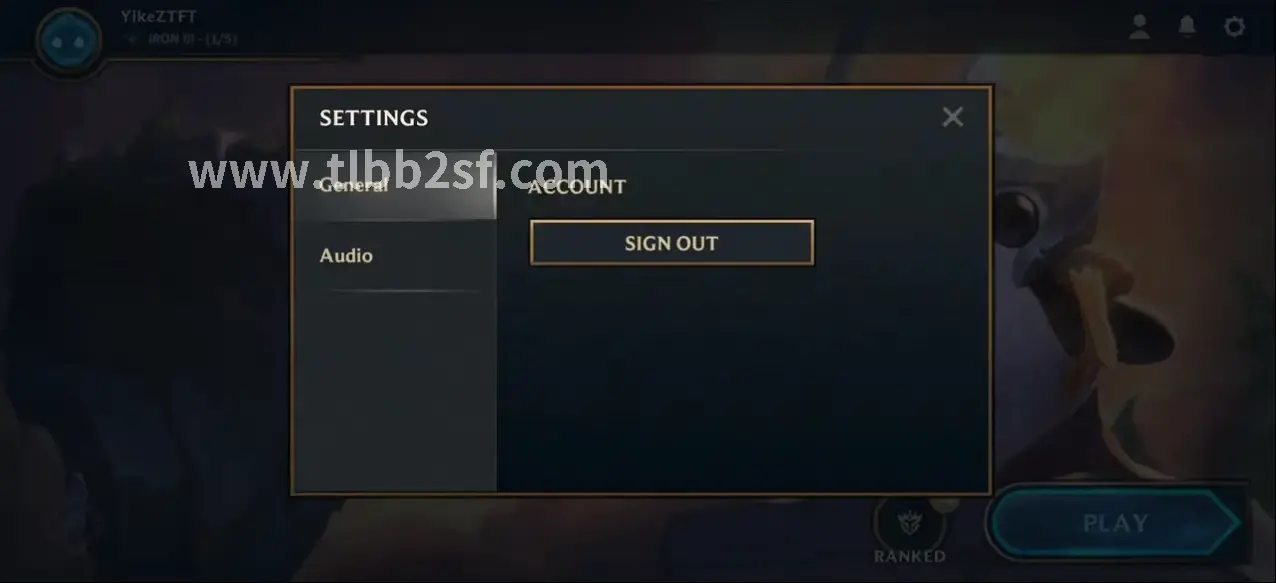The image size is (1276, 583).
Task: Click the ACCOUNT section heading
Action: click(x=577, y=186)
